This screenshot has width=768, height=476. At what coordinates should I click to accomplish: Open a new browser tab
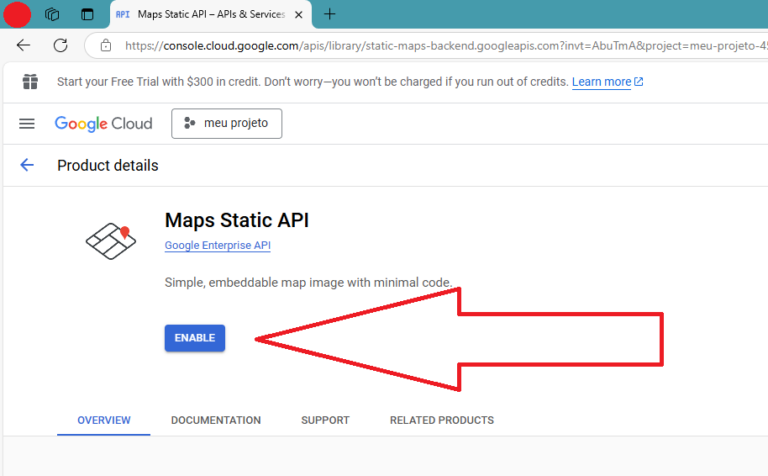tap(330, 14)
